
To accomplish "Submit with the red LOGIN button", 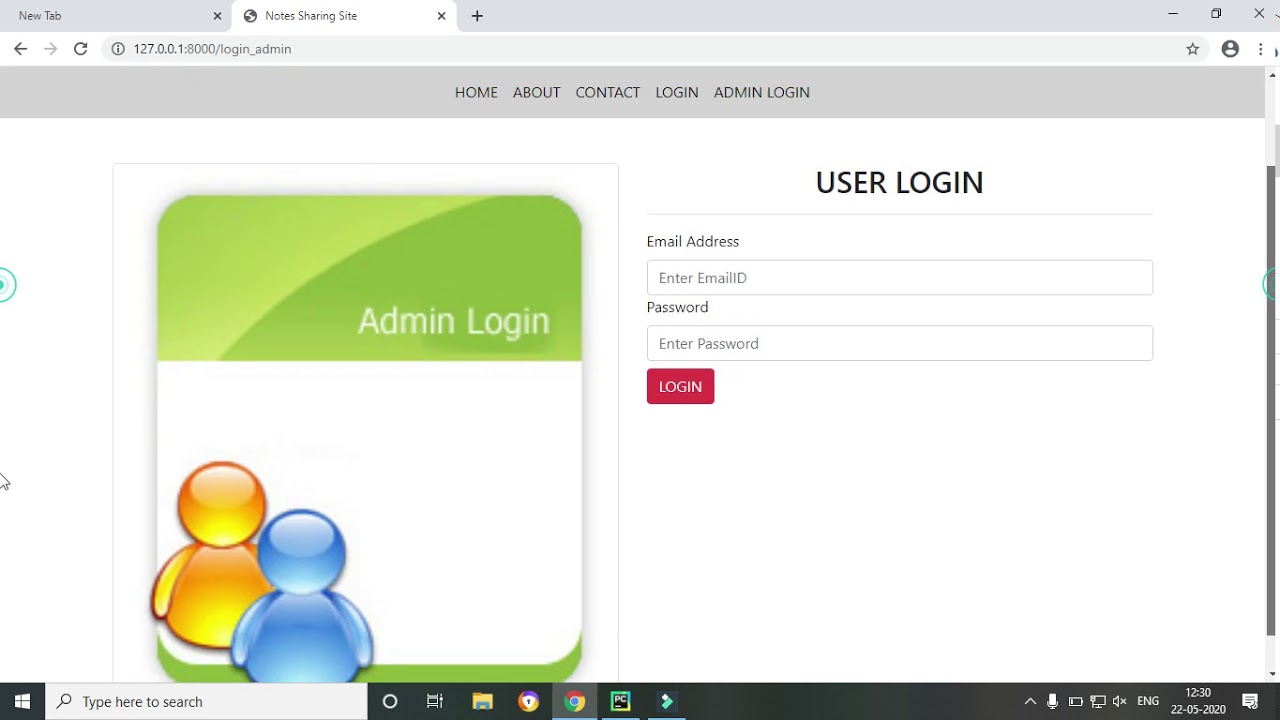I will coord(680,387).
